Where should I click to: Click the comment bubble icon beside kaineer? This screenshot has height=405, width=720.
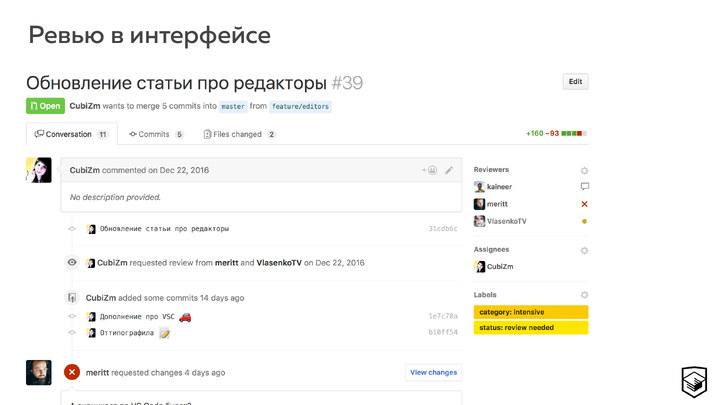click(x=585, y=186)
